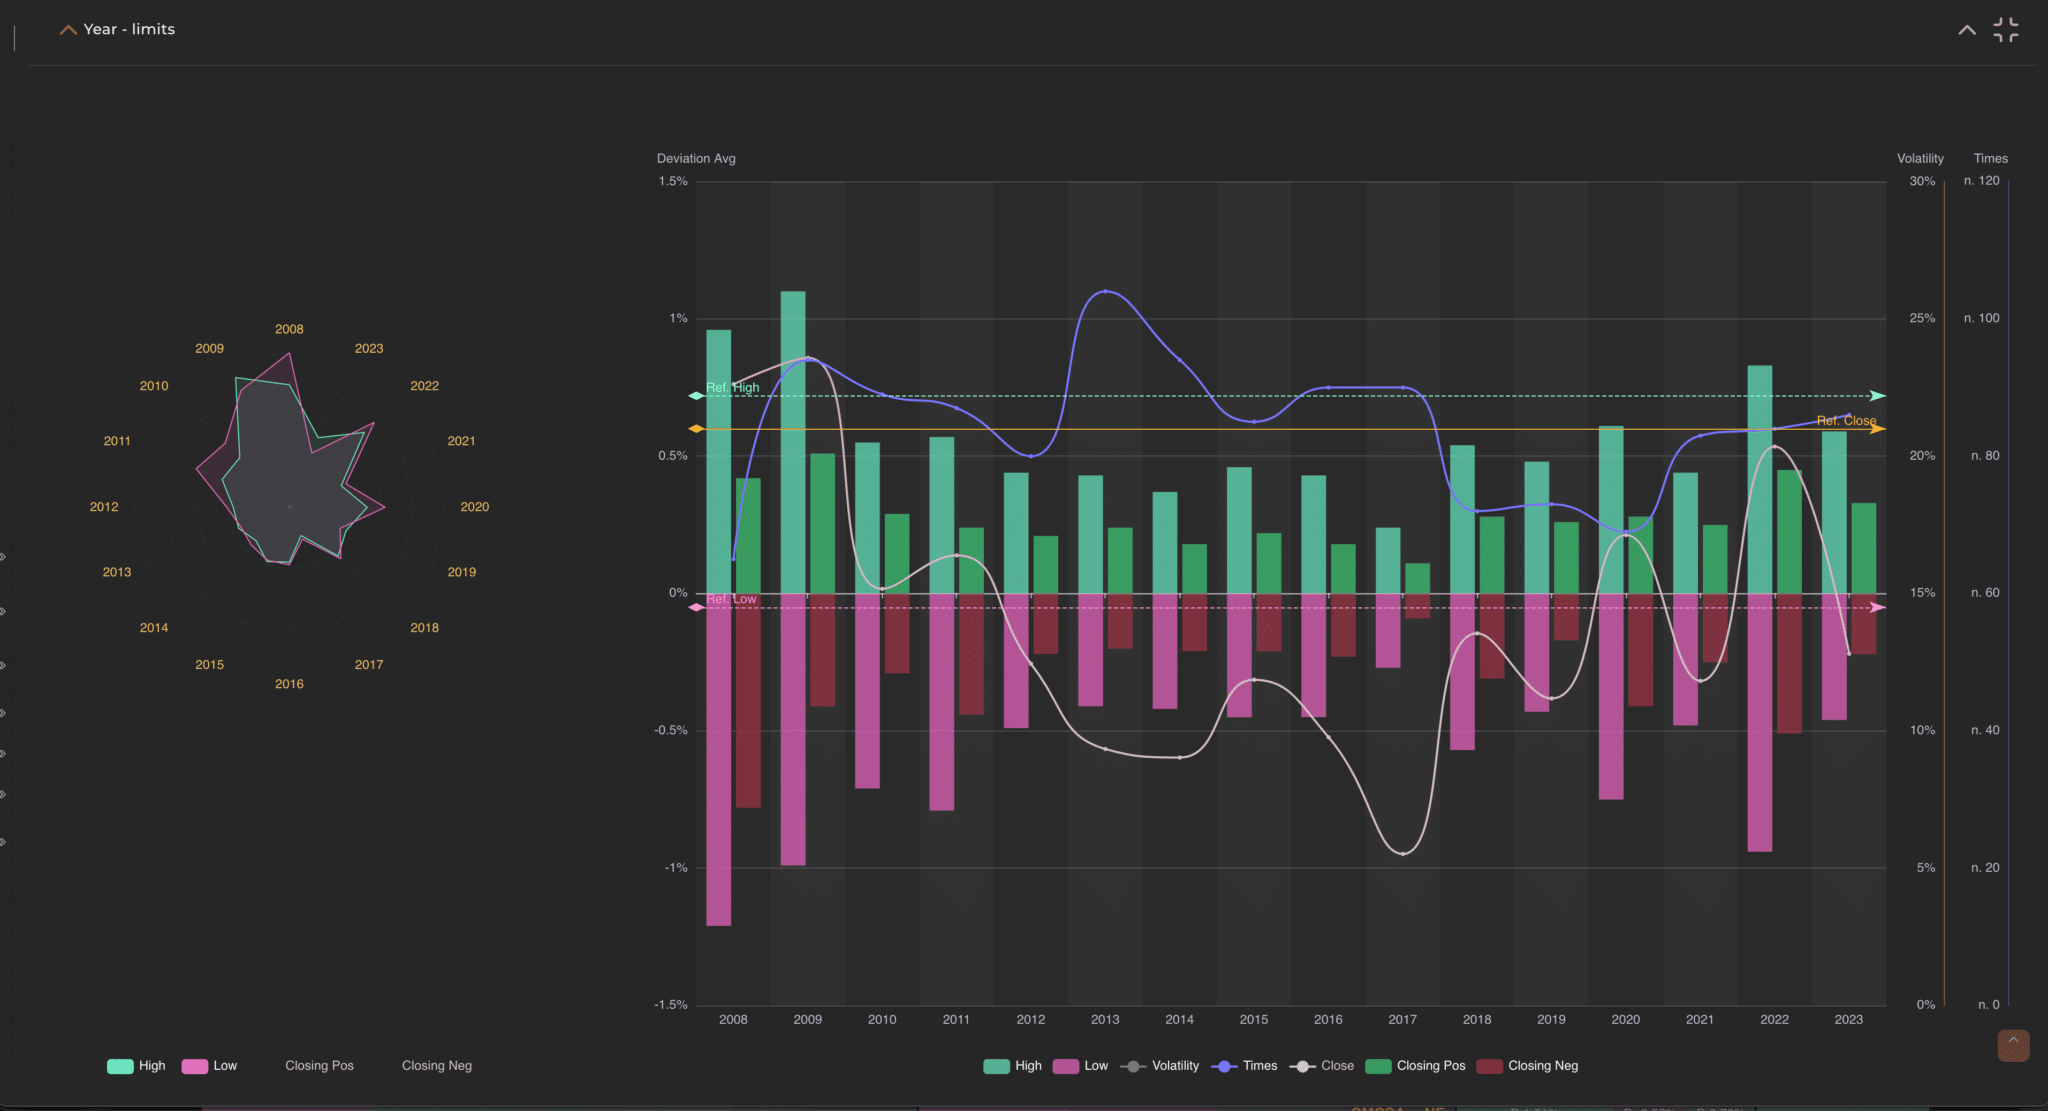
Task: Click the Volatility legend icon in chart legend
Action: coord(1132,1066)
